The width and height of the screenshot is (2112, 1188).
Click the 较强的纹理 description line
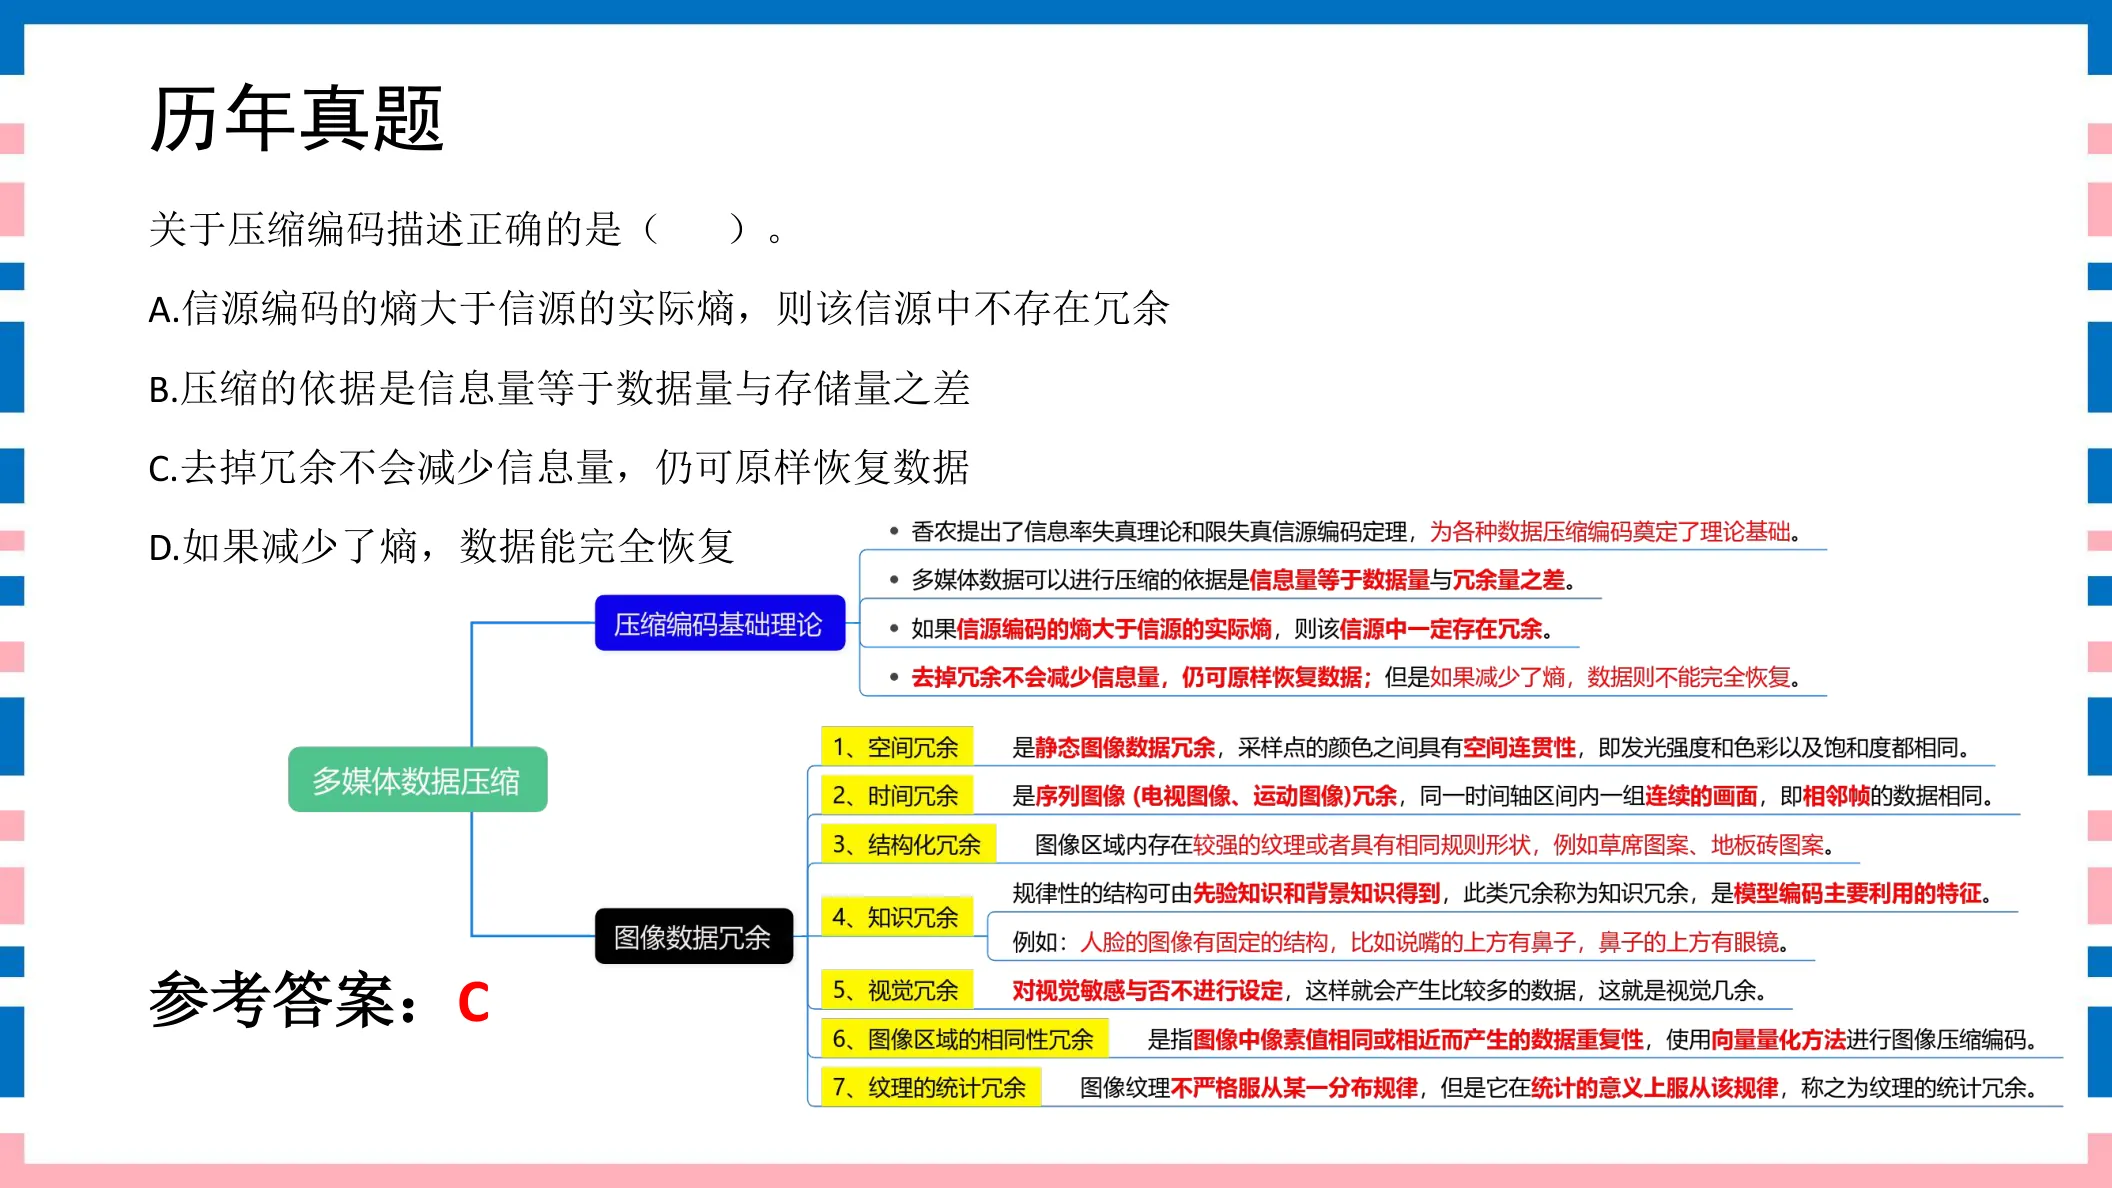[x=1436, y=845]
